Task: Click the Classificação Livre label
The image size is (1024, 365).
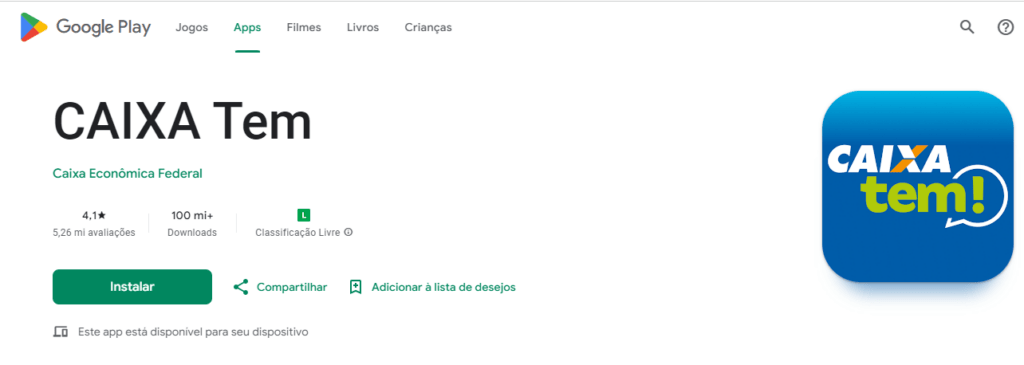Action: [297, 232]
